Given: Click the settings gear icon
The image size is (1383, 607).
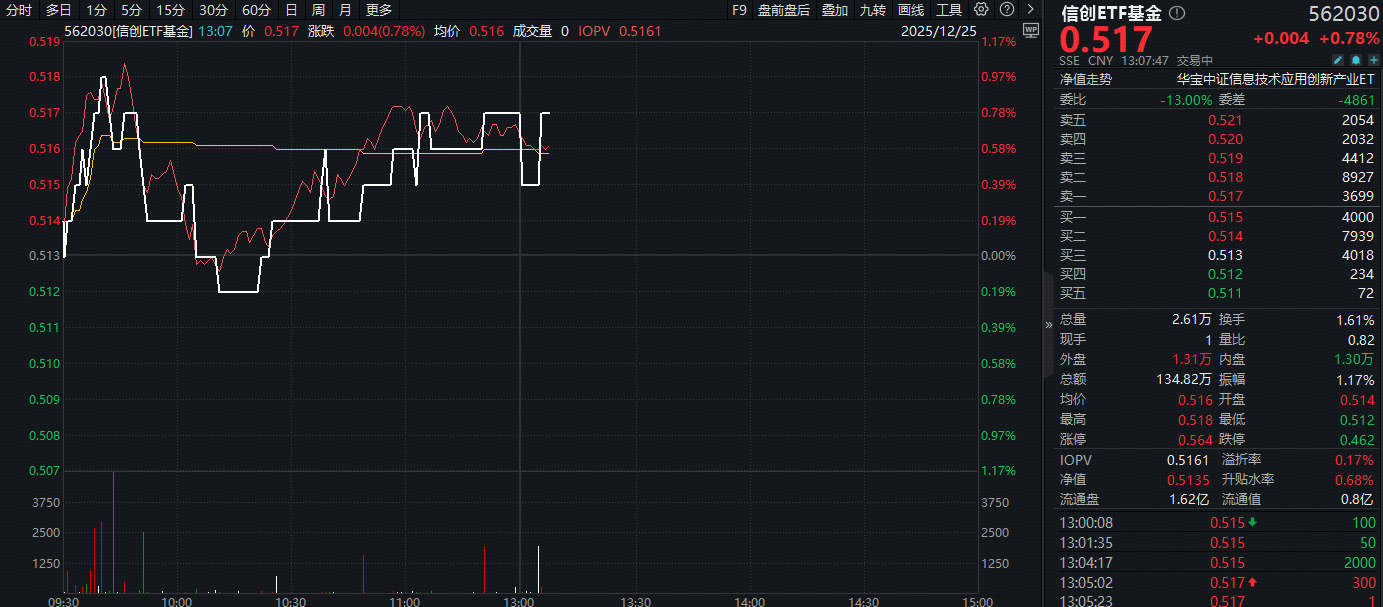Looking at the screenshot, I should tap(981, 10).
